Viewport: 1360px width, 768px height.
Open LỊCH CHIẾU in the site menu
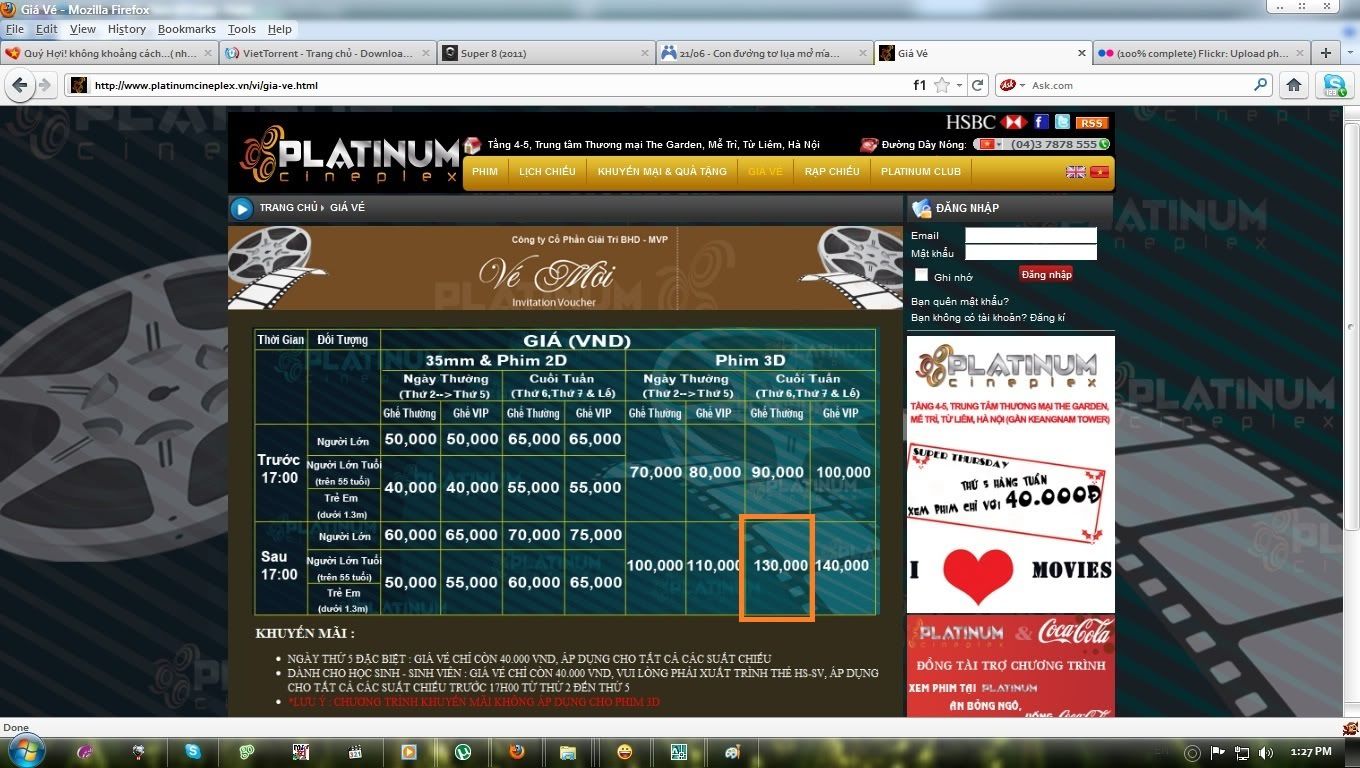(547, 172)
